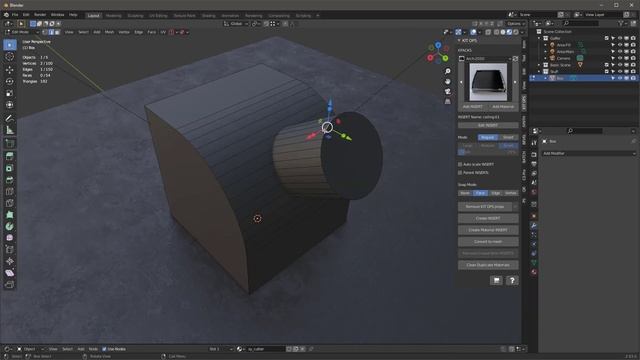Select the Extrude Region tool
The height and width of the screenshot is (360, 640).
10,156
